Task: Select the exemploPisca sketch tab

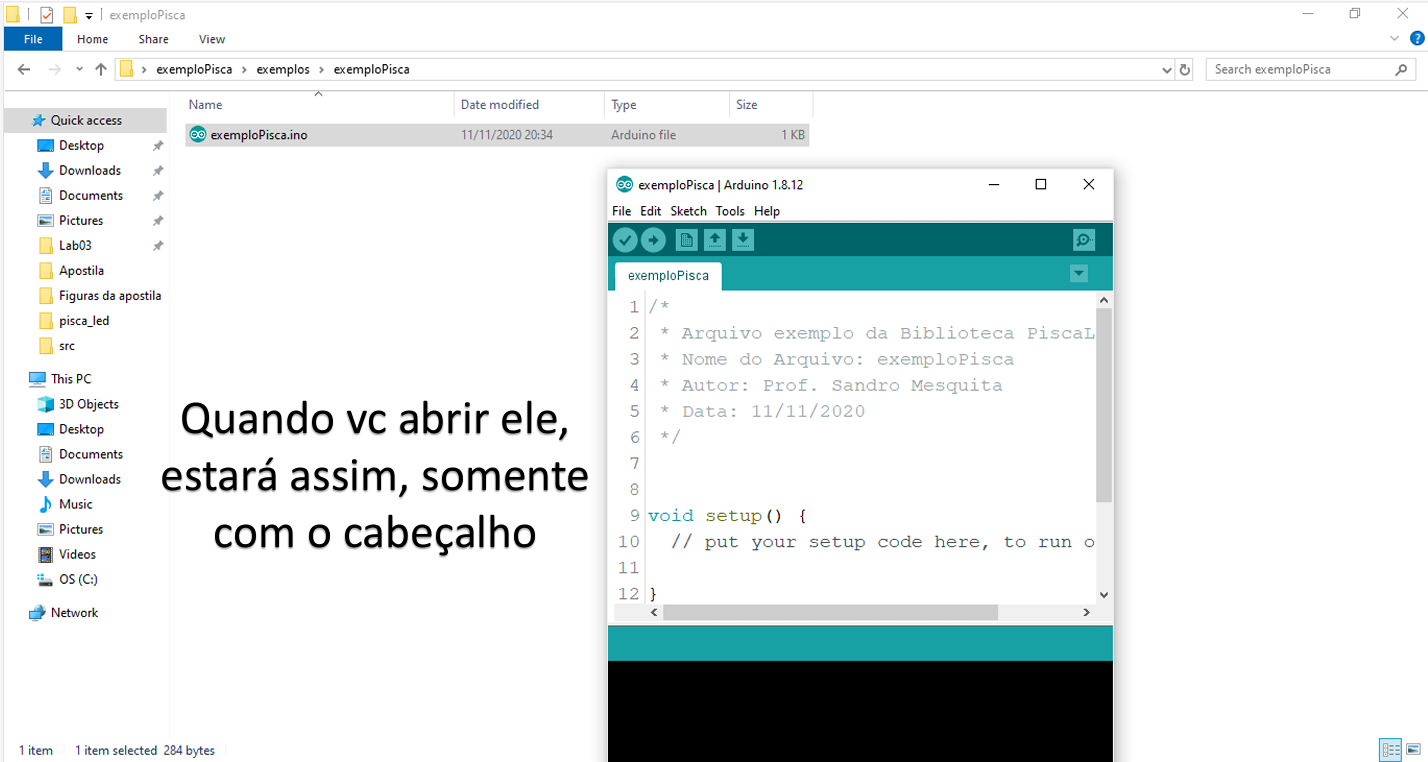Action: pos(668,276)
